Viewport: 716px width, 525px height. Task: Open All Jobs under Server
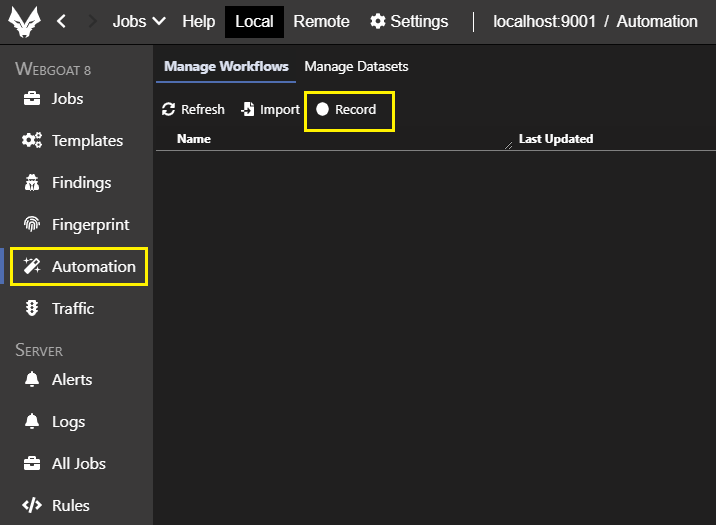click(x=65, y=464)
